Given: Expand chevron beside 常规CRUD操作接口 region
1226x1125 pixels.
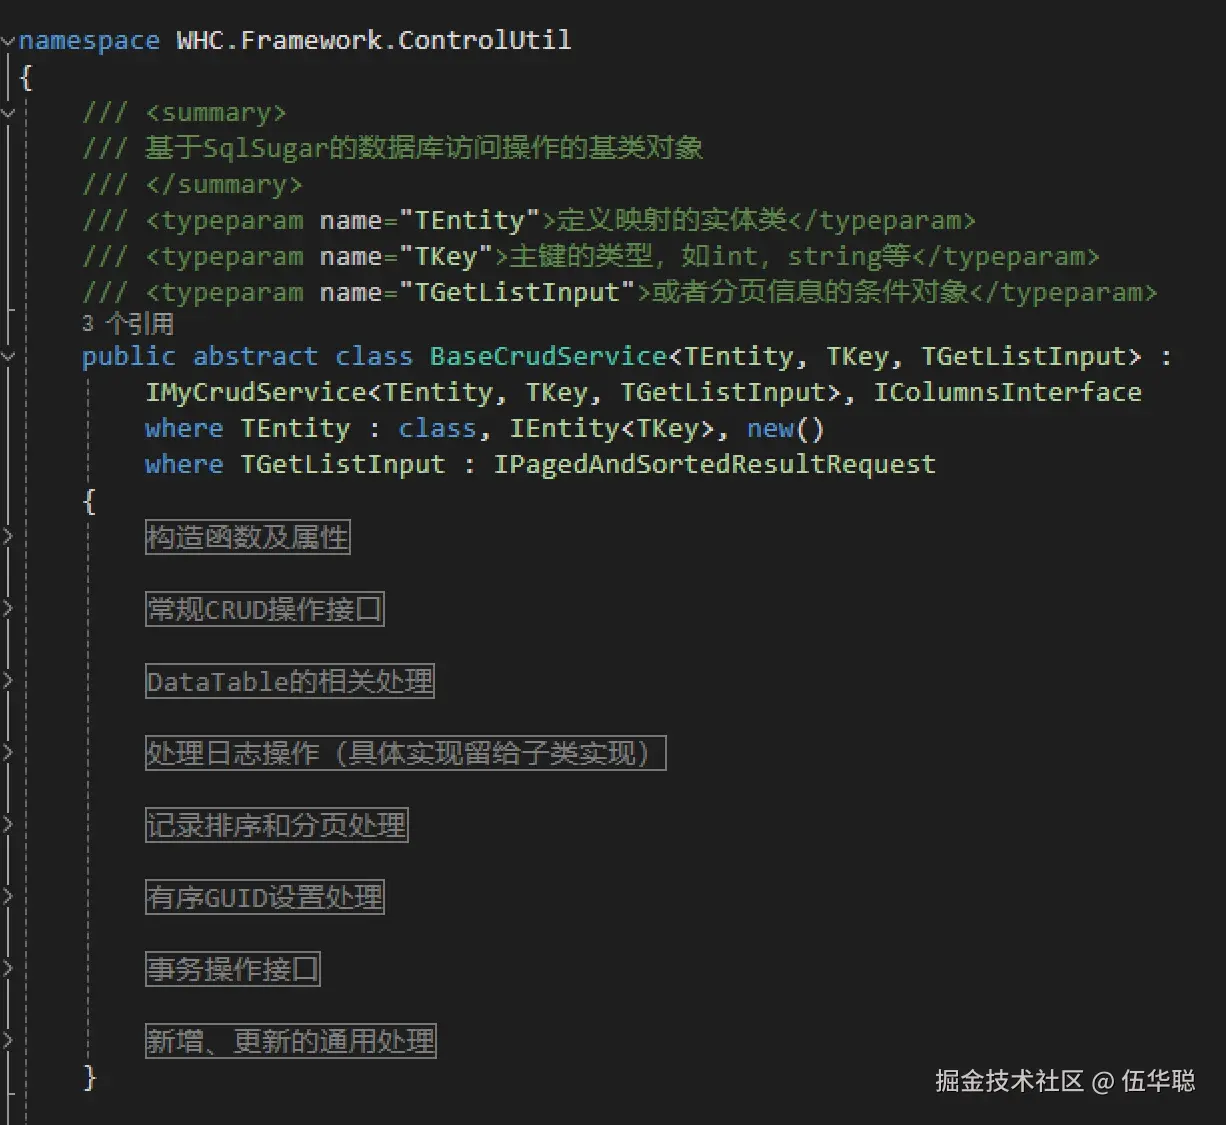Looking at the screenshot, I should click(x=8, y=609).
